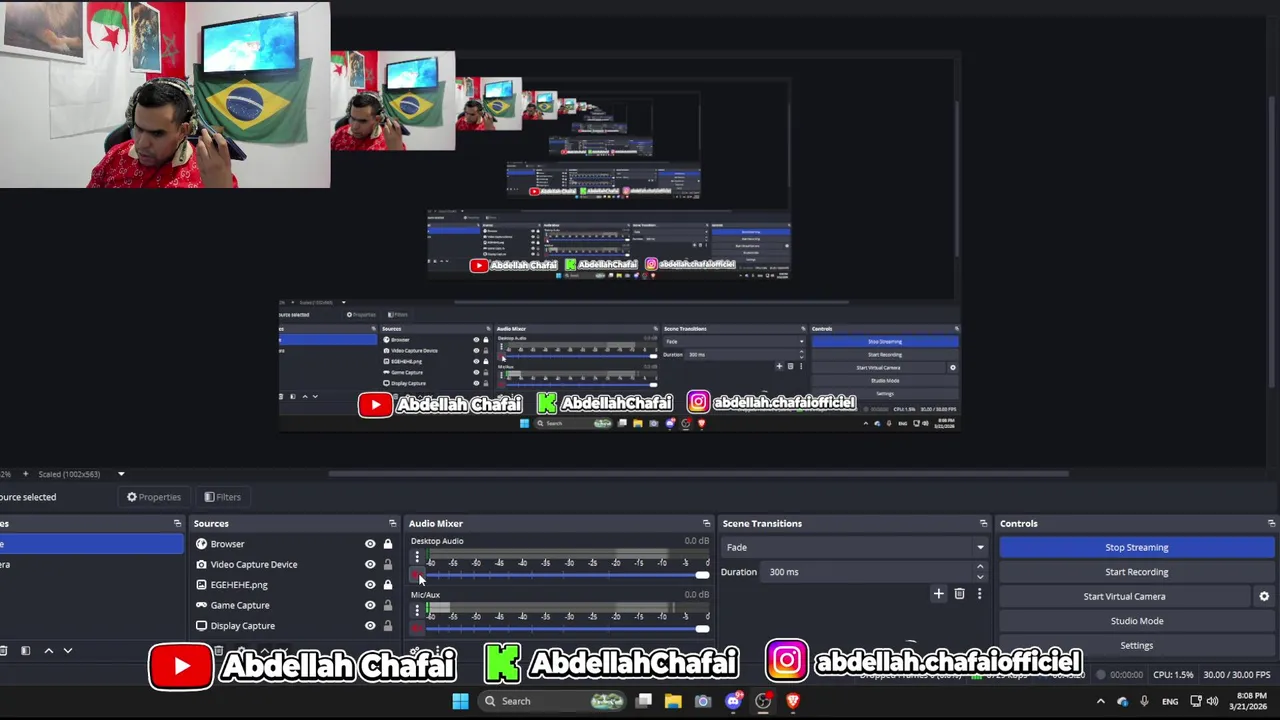
Task: Click the taskbar Search box
Action: (x=553, y=701)
